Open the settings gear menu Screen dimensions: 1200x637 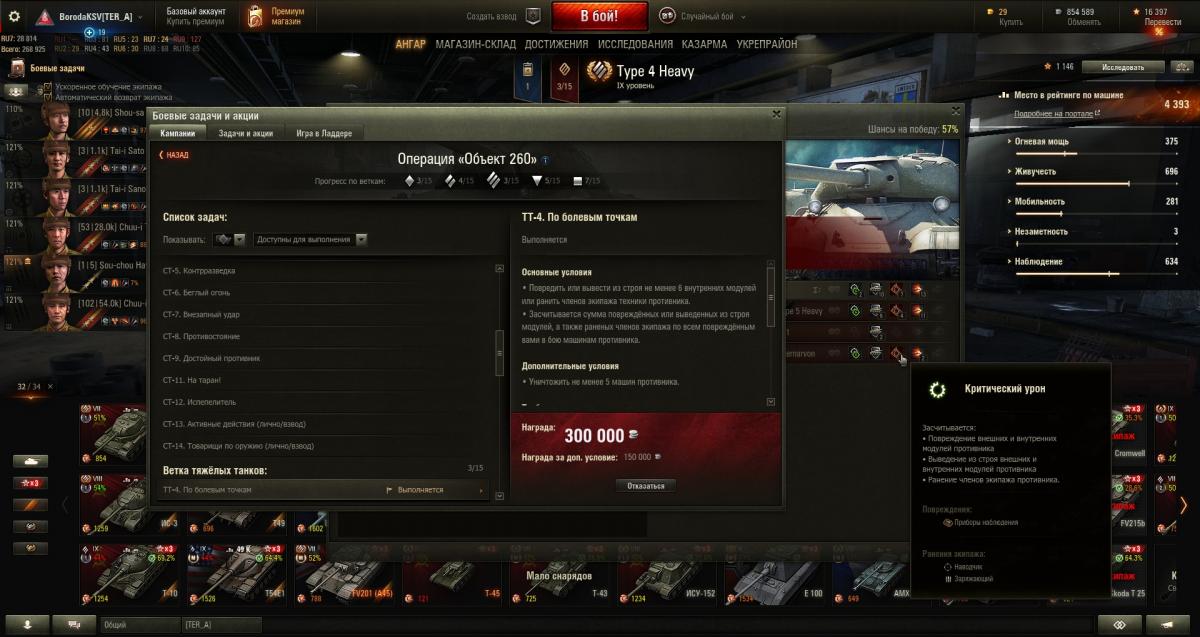tap(14, 16)
